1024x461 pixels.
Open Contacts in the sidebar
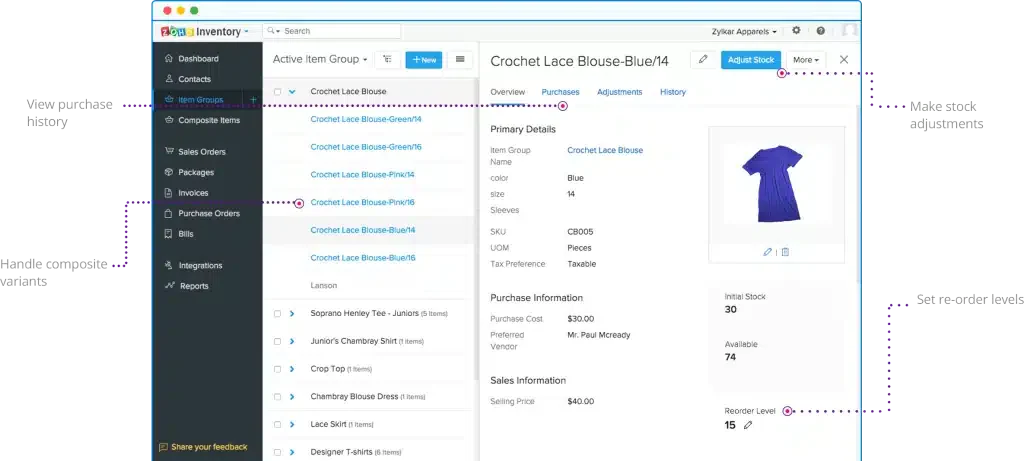point(195,79)
